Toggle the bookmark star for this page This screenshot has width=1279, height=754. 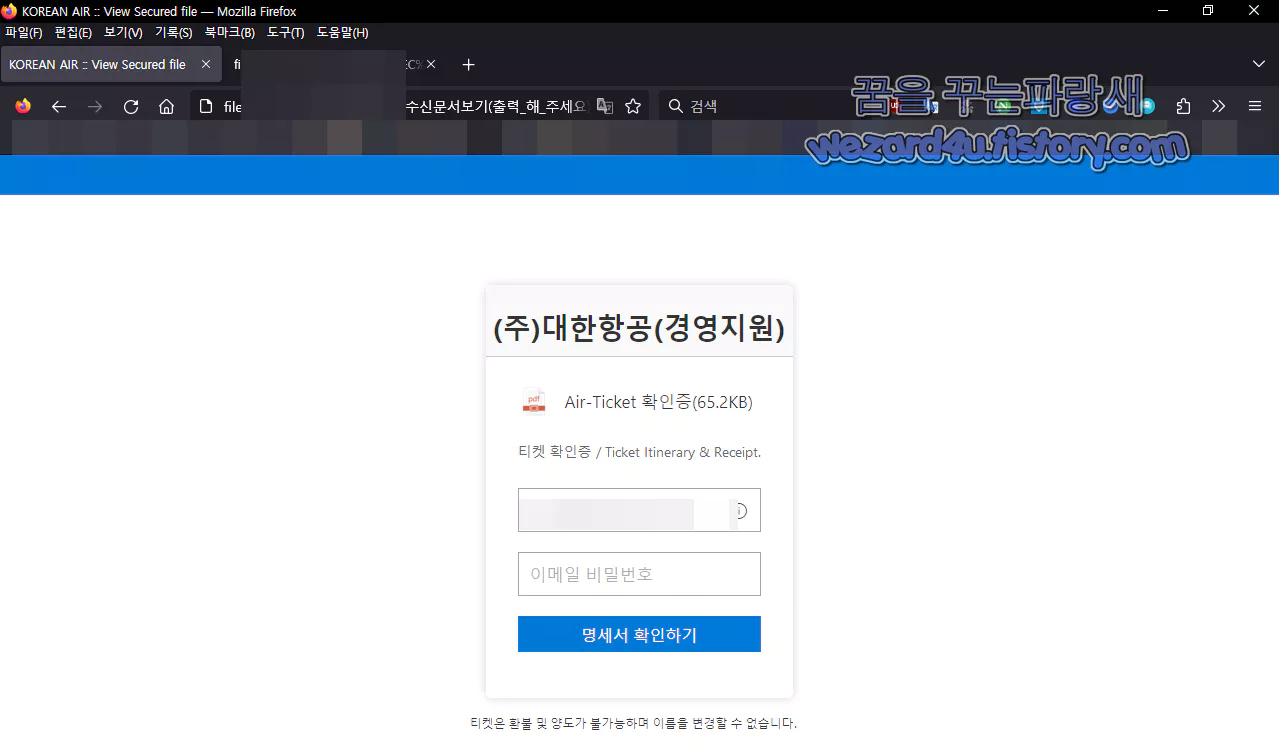pos(632,106)
